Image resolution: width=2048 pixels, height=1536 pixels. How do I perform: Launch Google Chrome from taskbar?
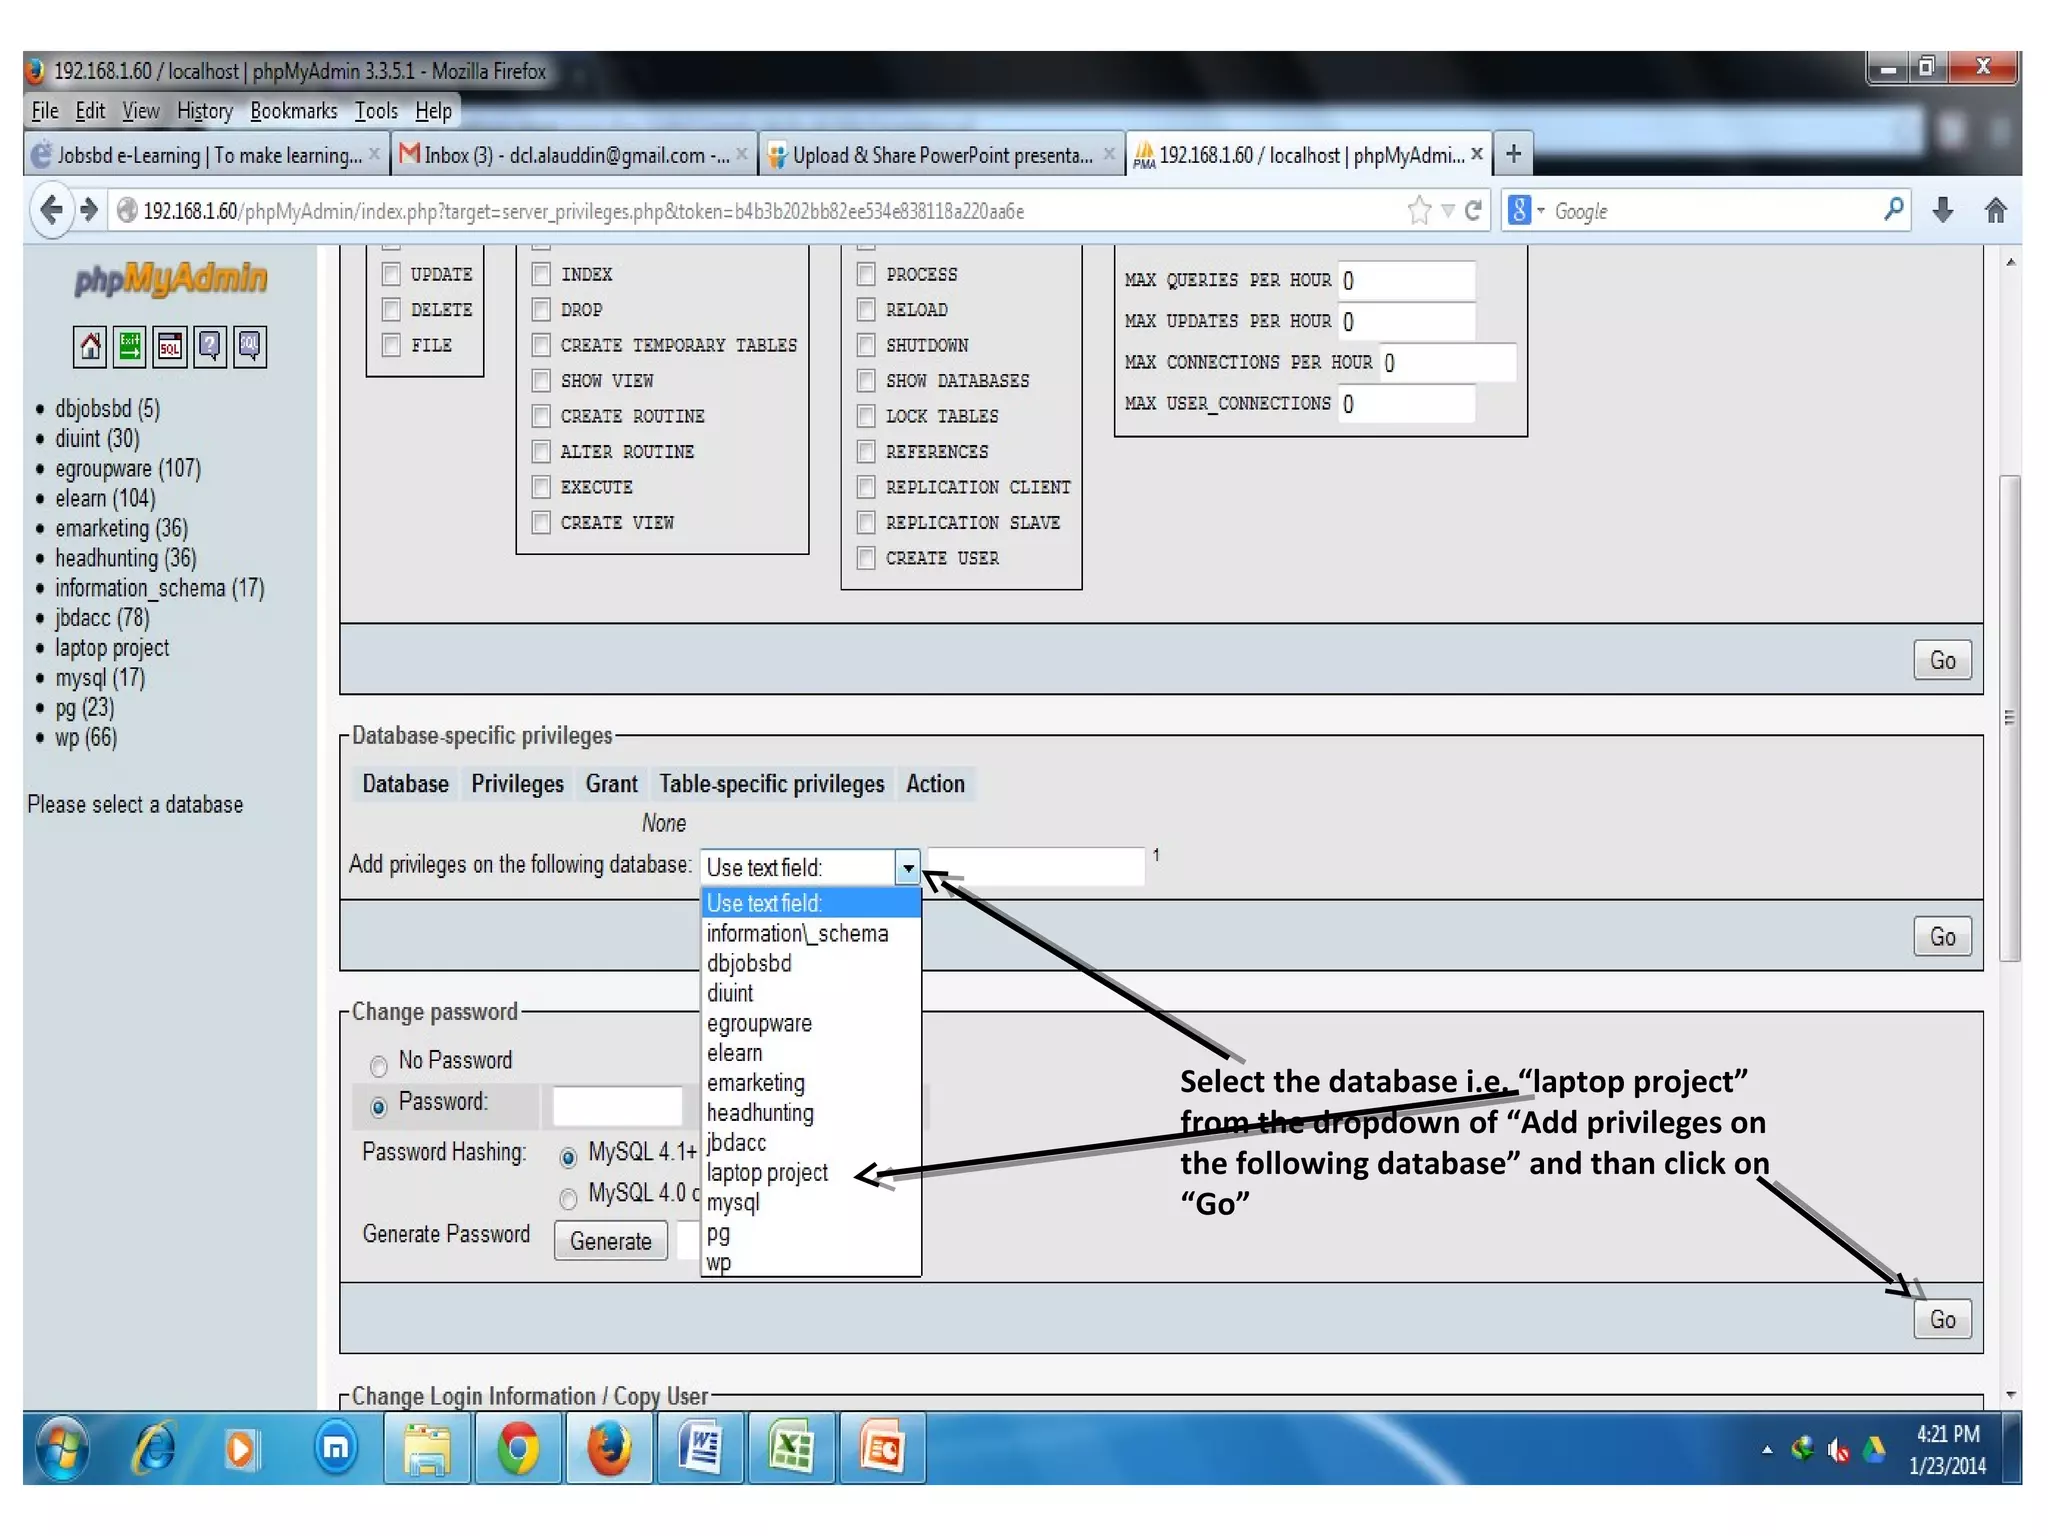coord(518,1449)
